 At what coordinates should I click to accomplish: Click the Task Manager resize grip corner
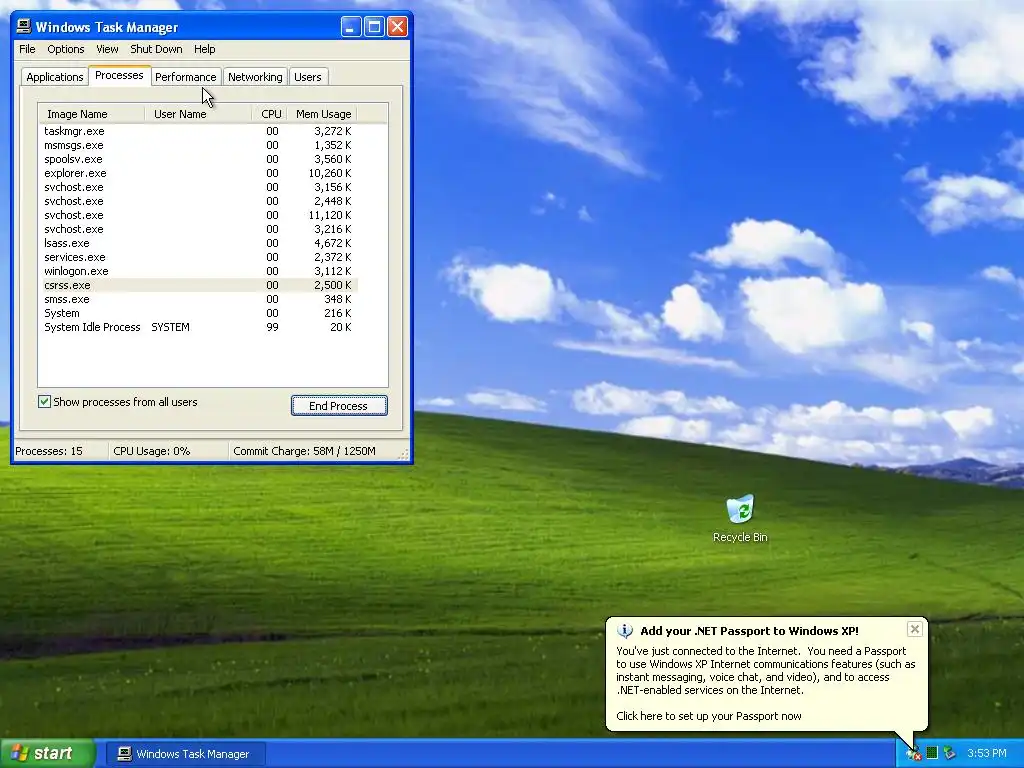pyautogui.click(x=404, y=454)
